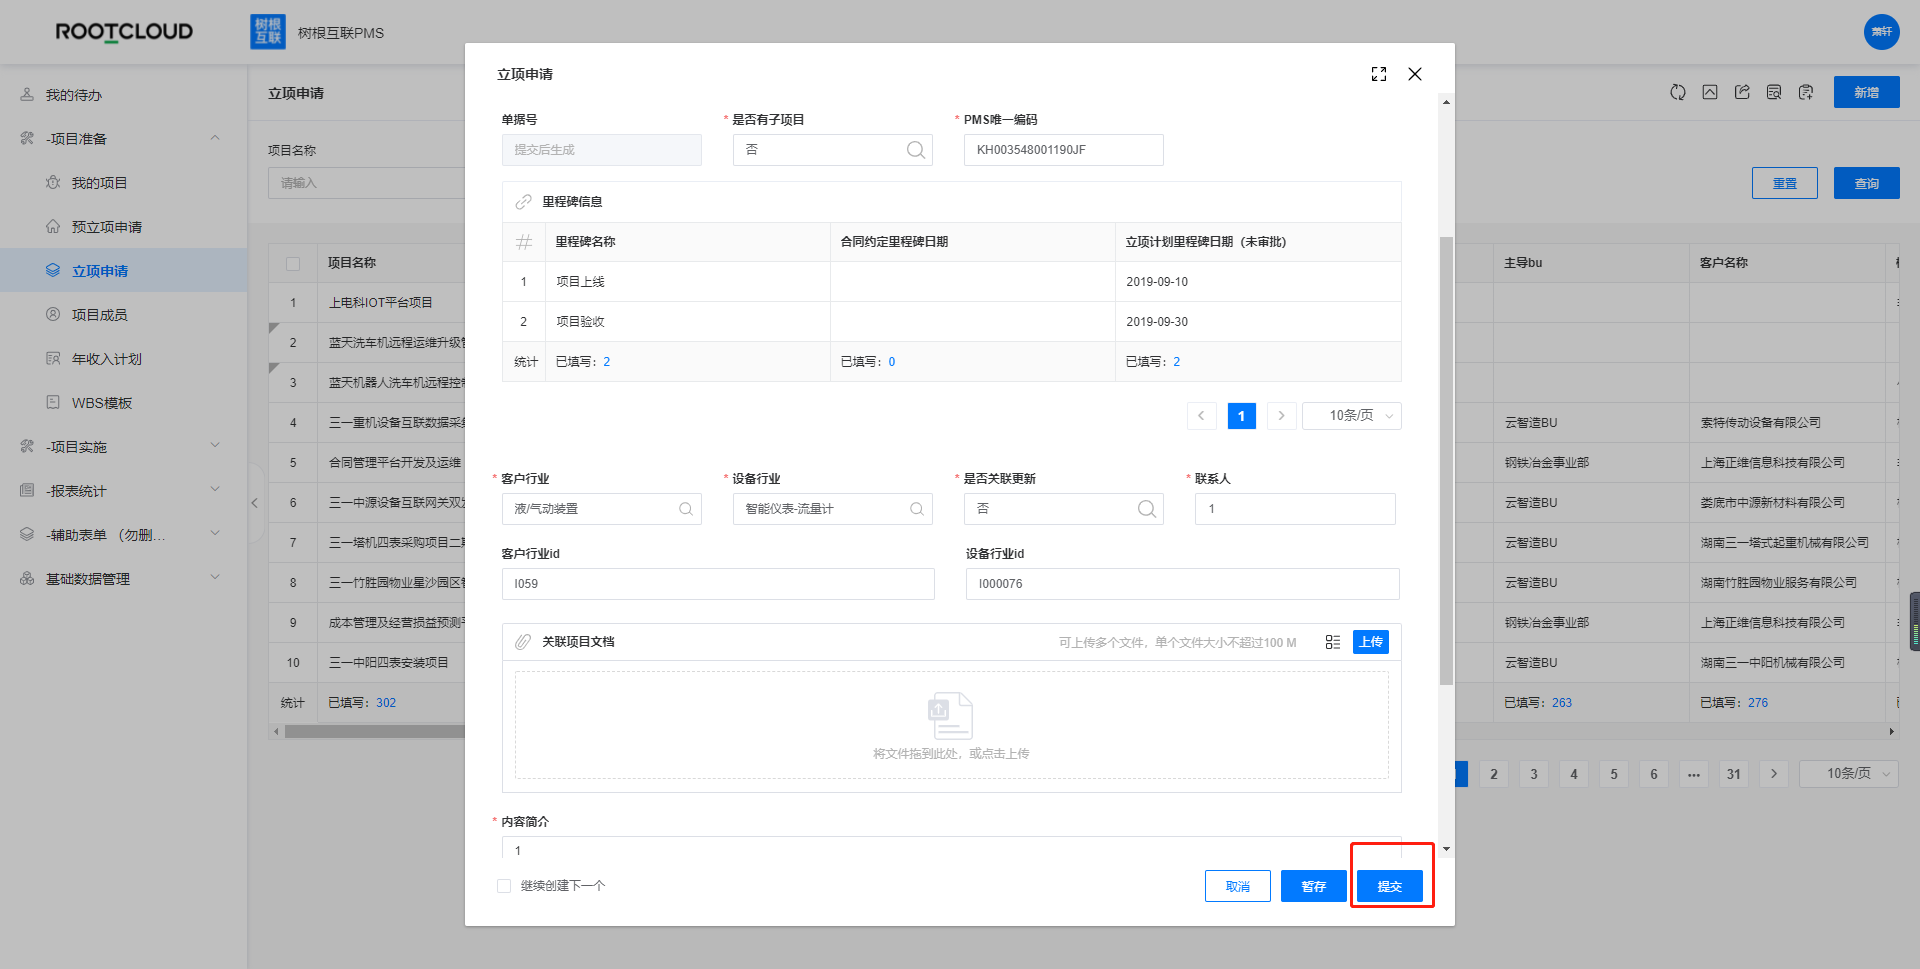Toggle 继续创建下一个 checkbox
1920x969 pixels.
point(504,886)
